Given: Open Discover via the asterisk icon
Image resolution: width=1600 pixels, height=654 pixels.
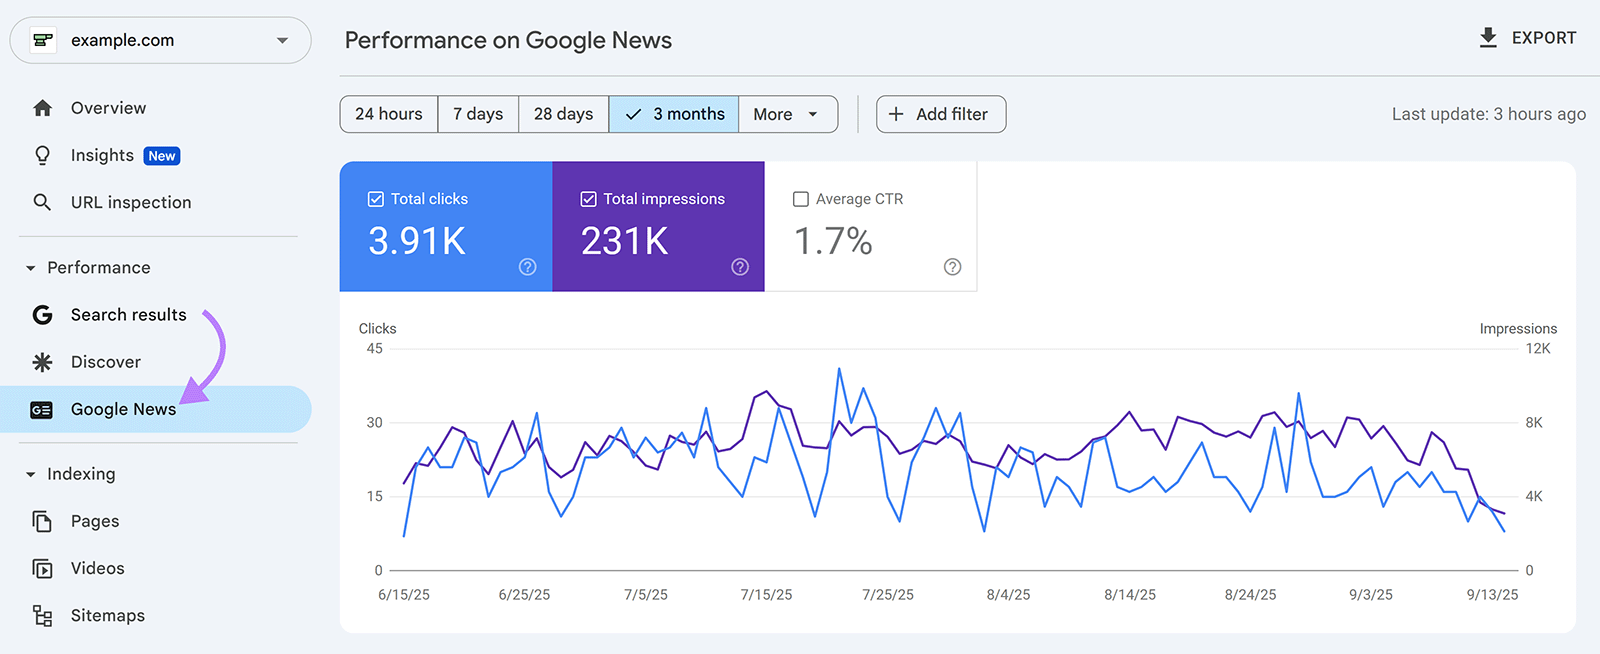Looking at the screenshot, I should [42, 362].
